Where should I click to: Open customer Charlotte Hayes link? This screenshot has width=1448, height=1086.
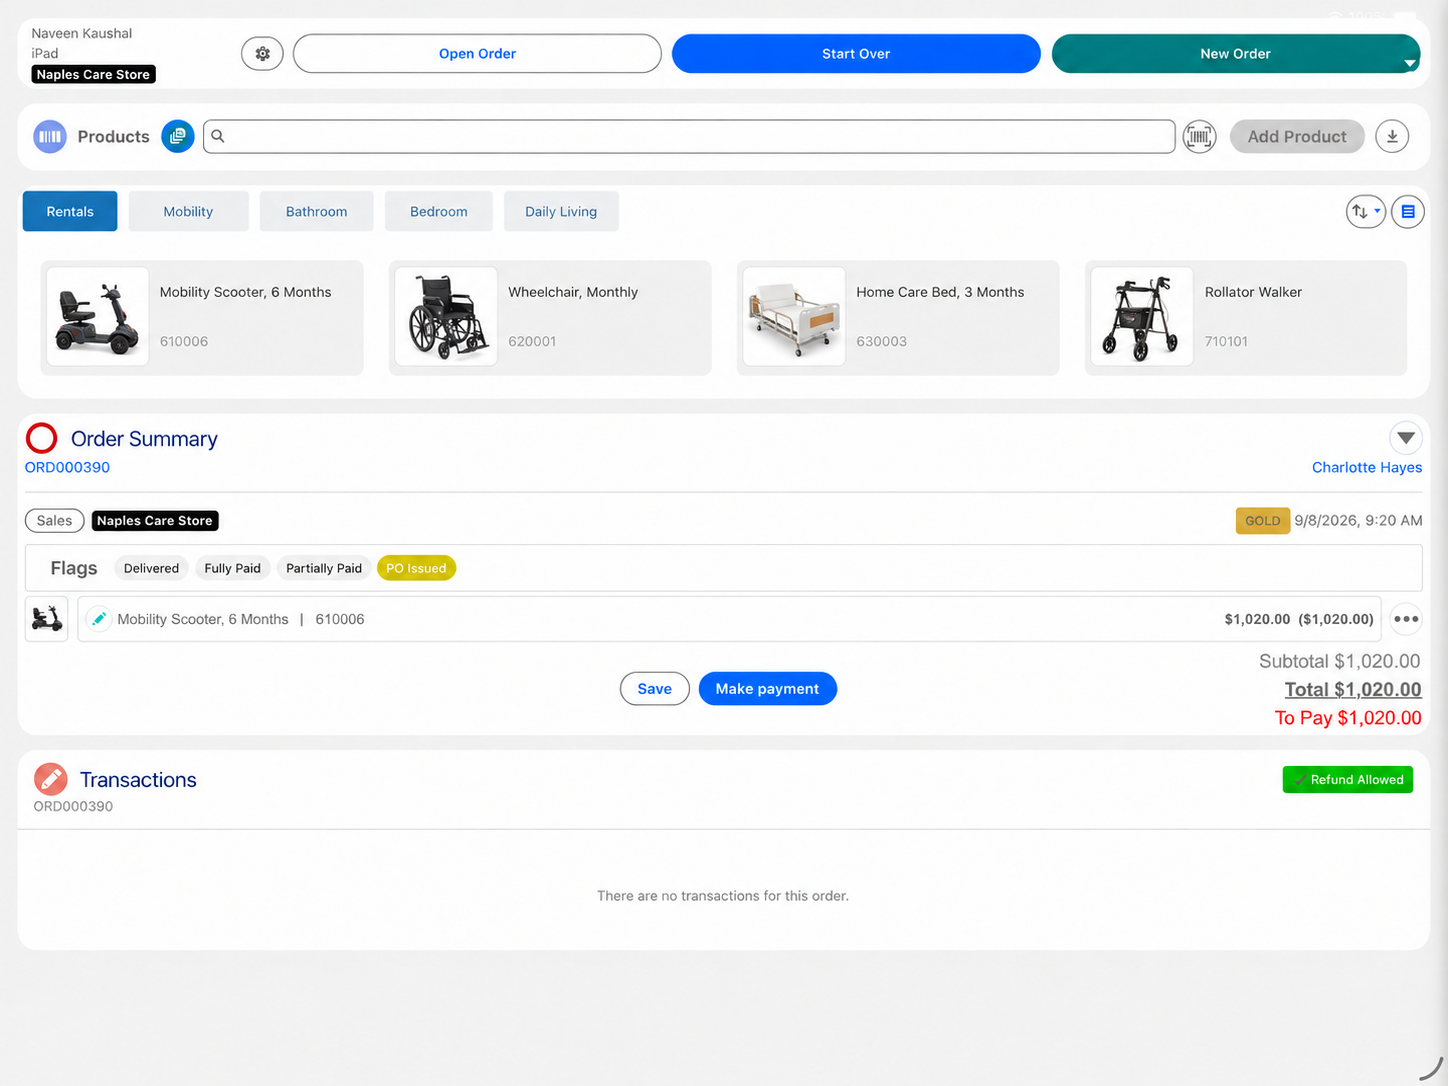tap(1366, 467)
